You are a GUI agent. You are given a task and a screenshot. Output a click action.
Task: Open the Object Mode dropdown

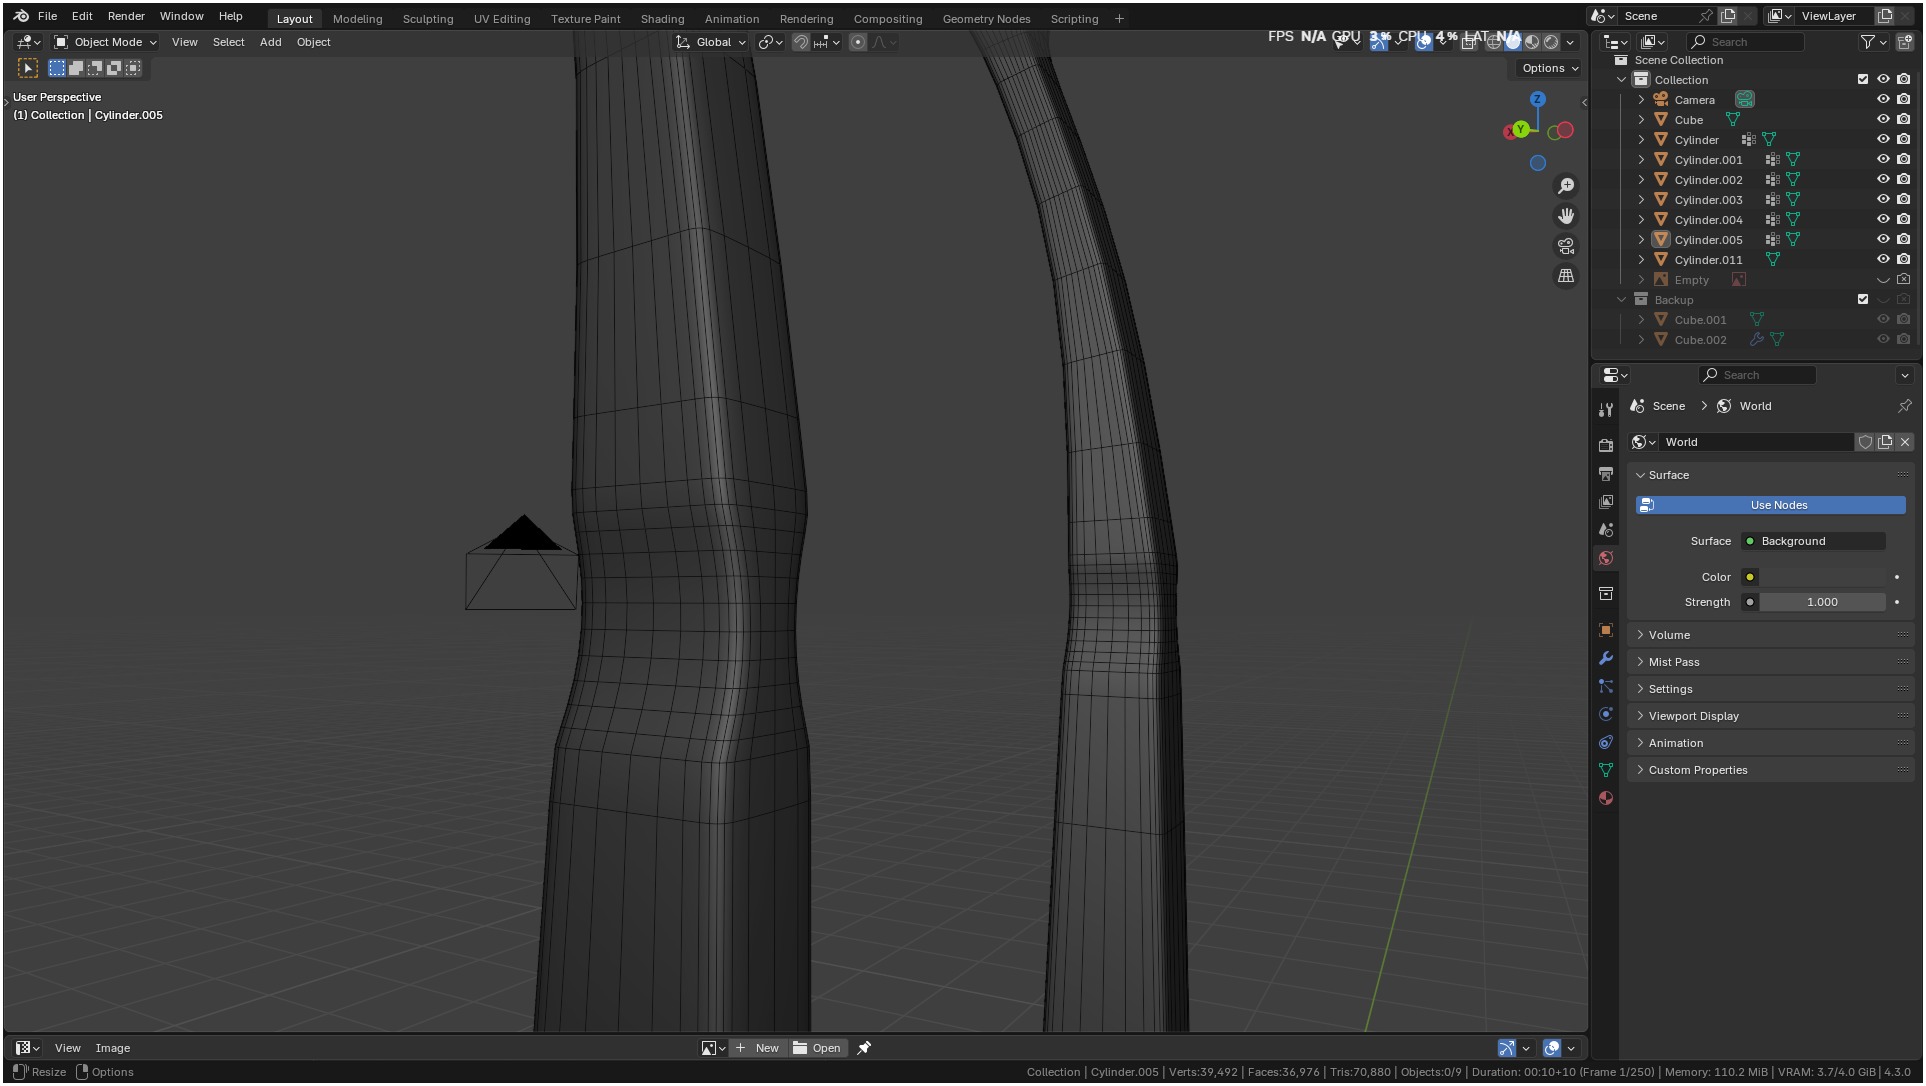point(106,42)
